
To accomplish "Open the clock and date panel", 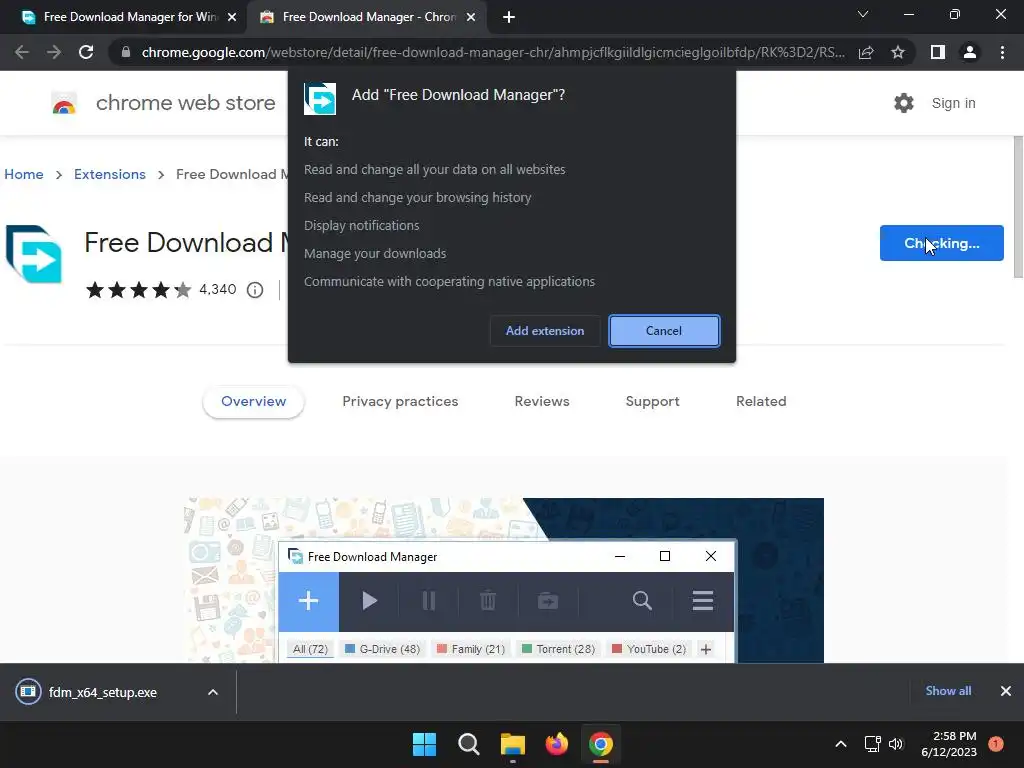I will point(949,744).
